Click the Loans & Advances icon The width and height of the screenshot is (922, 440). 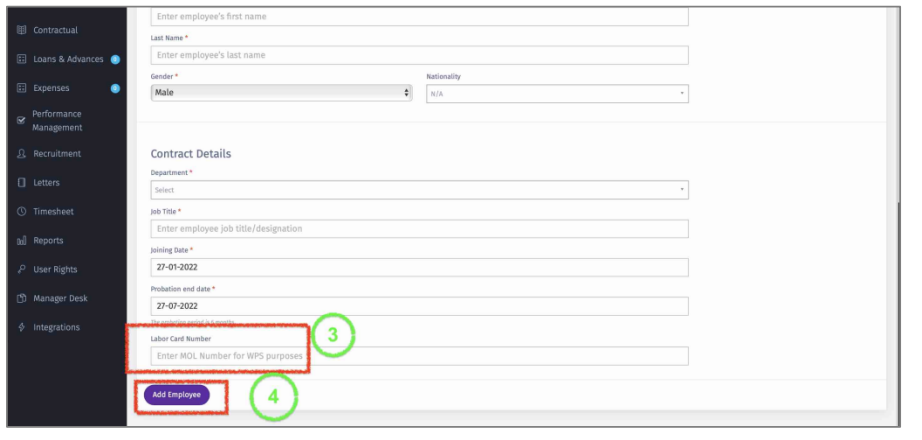tap(22, 59)
